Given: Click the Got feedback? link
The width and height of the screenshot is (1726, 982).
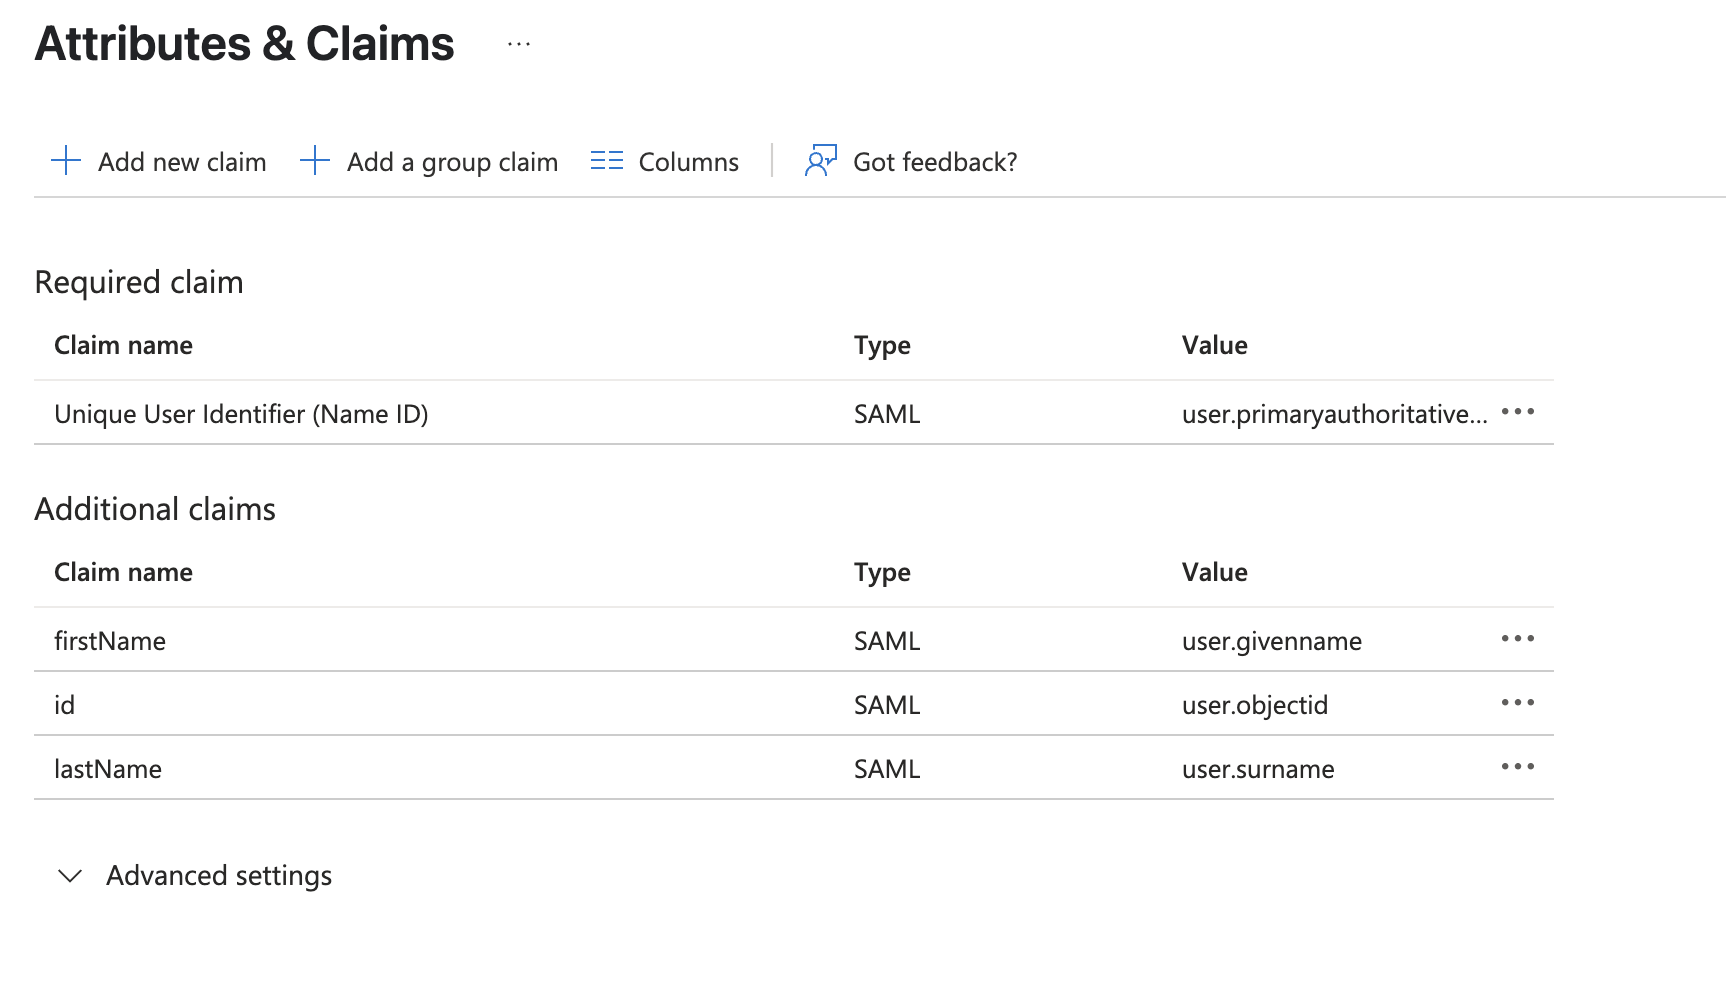Looking at the screenshot, I should click(x=935, y=161).
